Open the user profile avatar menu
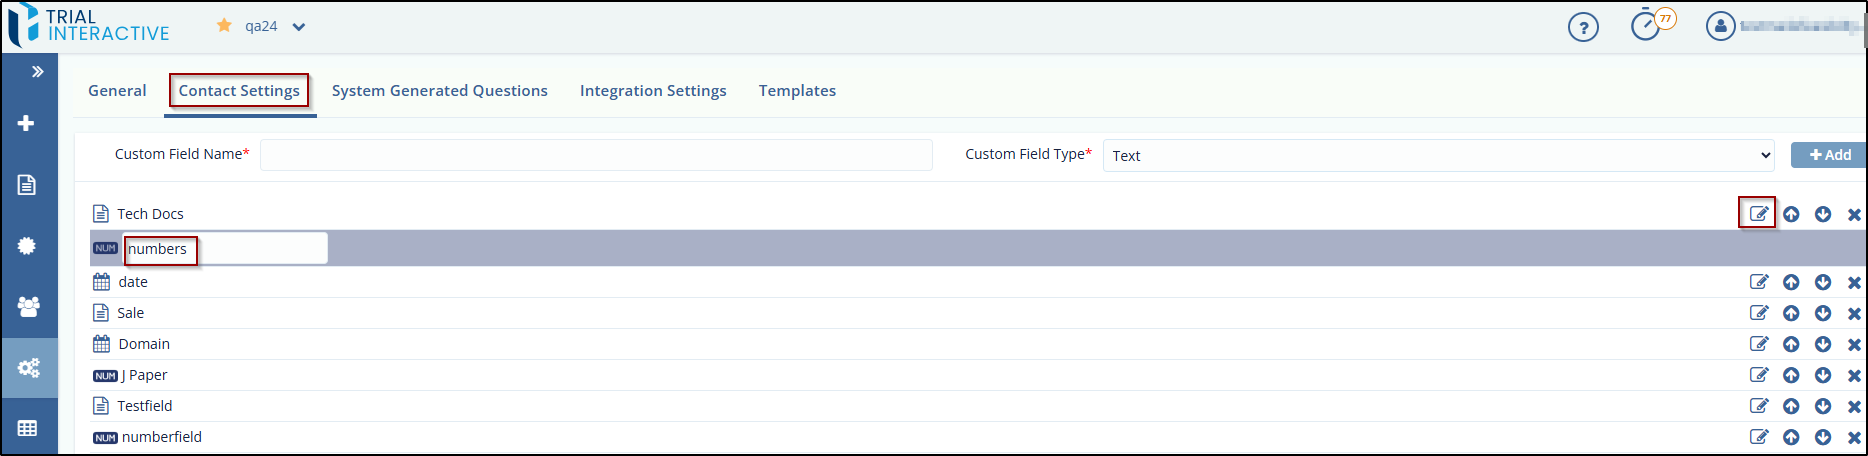Image resolution: width=1868 pixels, height=456 pixels. (x=1720, y=27)
